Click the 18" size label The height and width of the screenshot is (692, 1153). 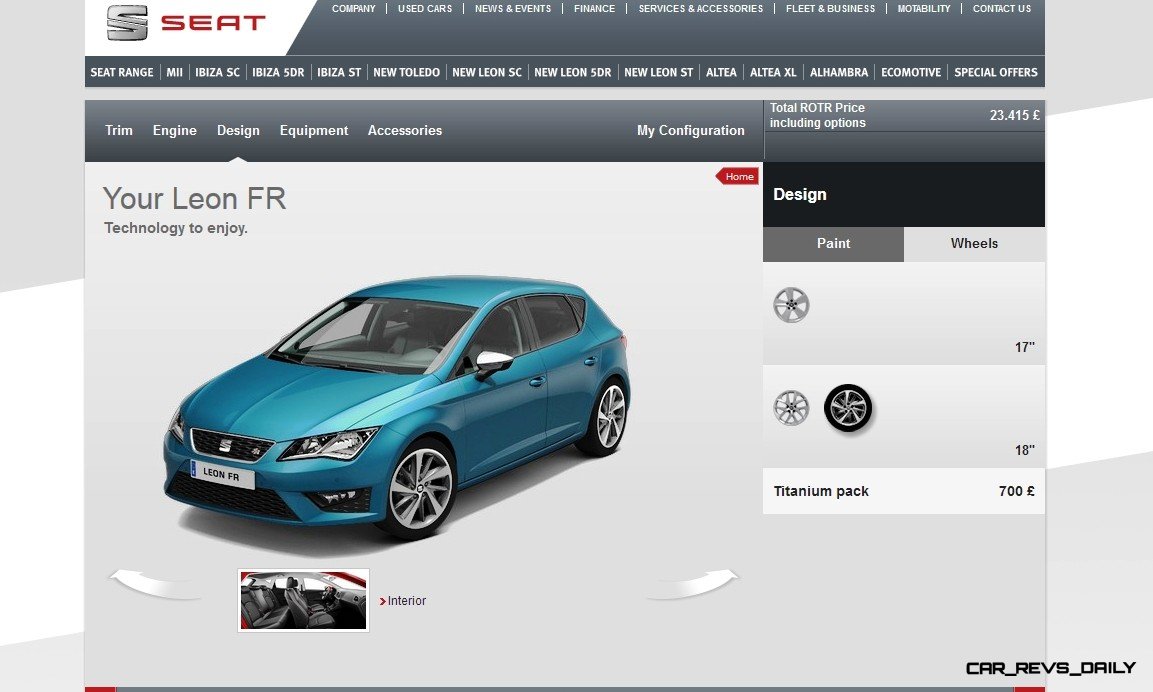tap(1025, 450)
